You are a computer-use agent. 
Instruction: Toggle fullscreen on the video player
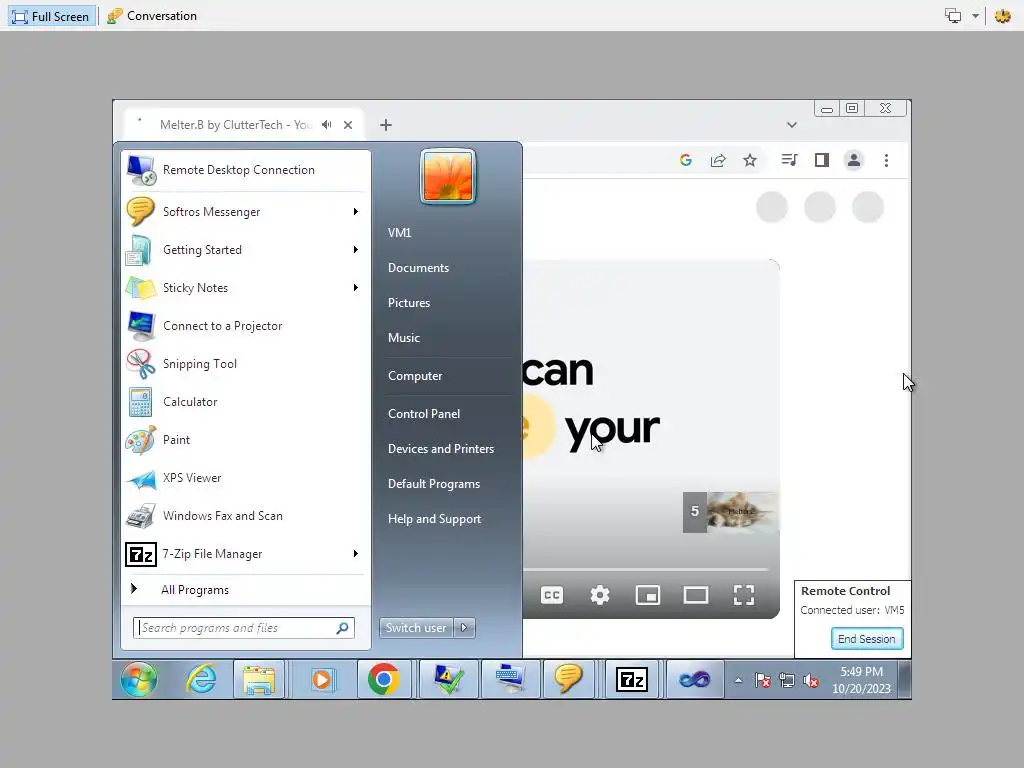pyautogui.click(x=744, y=595)
